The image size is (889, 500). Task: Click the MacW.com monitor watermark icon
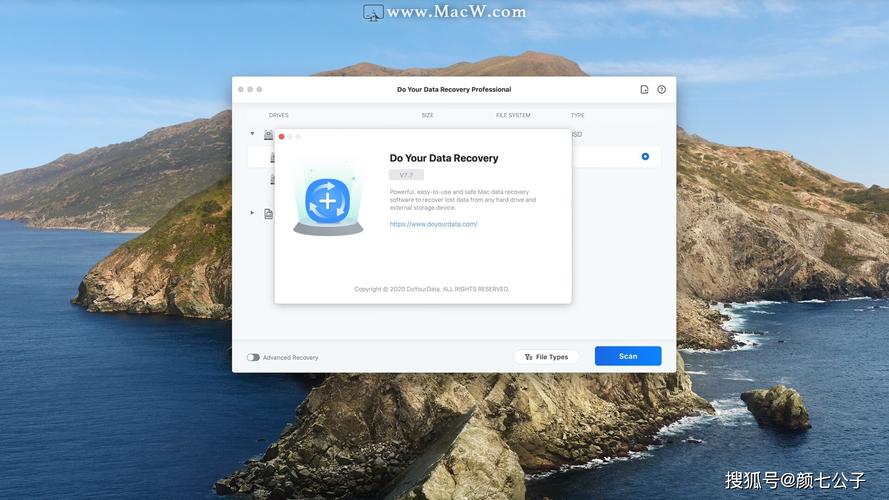tap(373, 13)
